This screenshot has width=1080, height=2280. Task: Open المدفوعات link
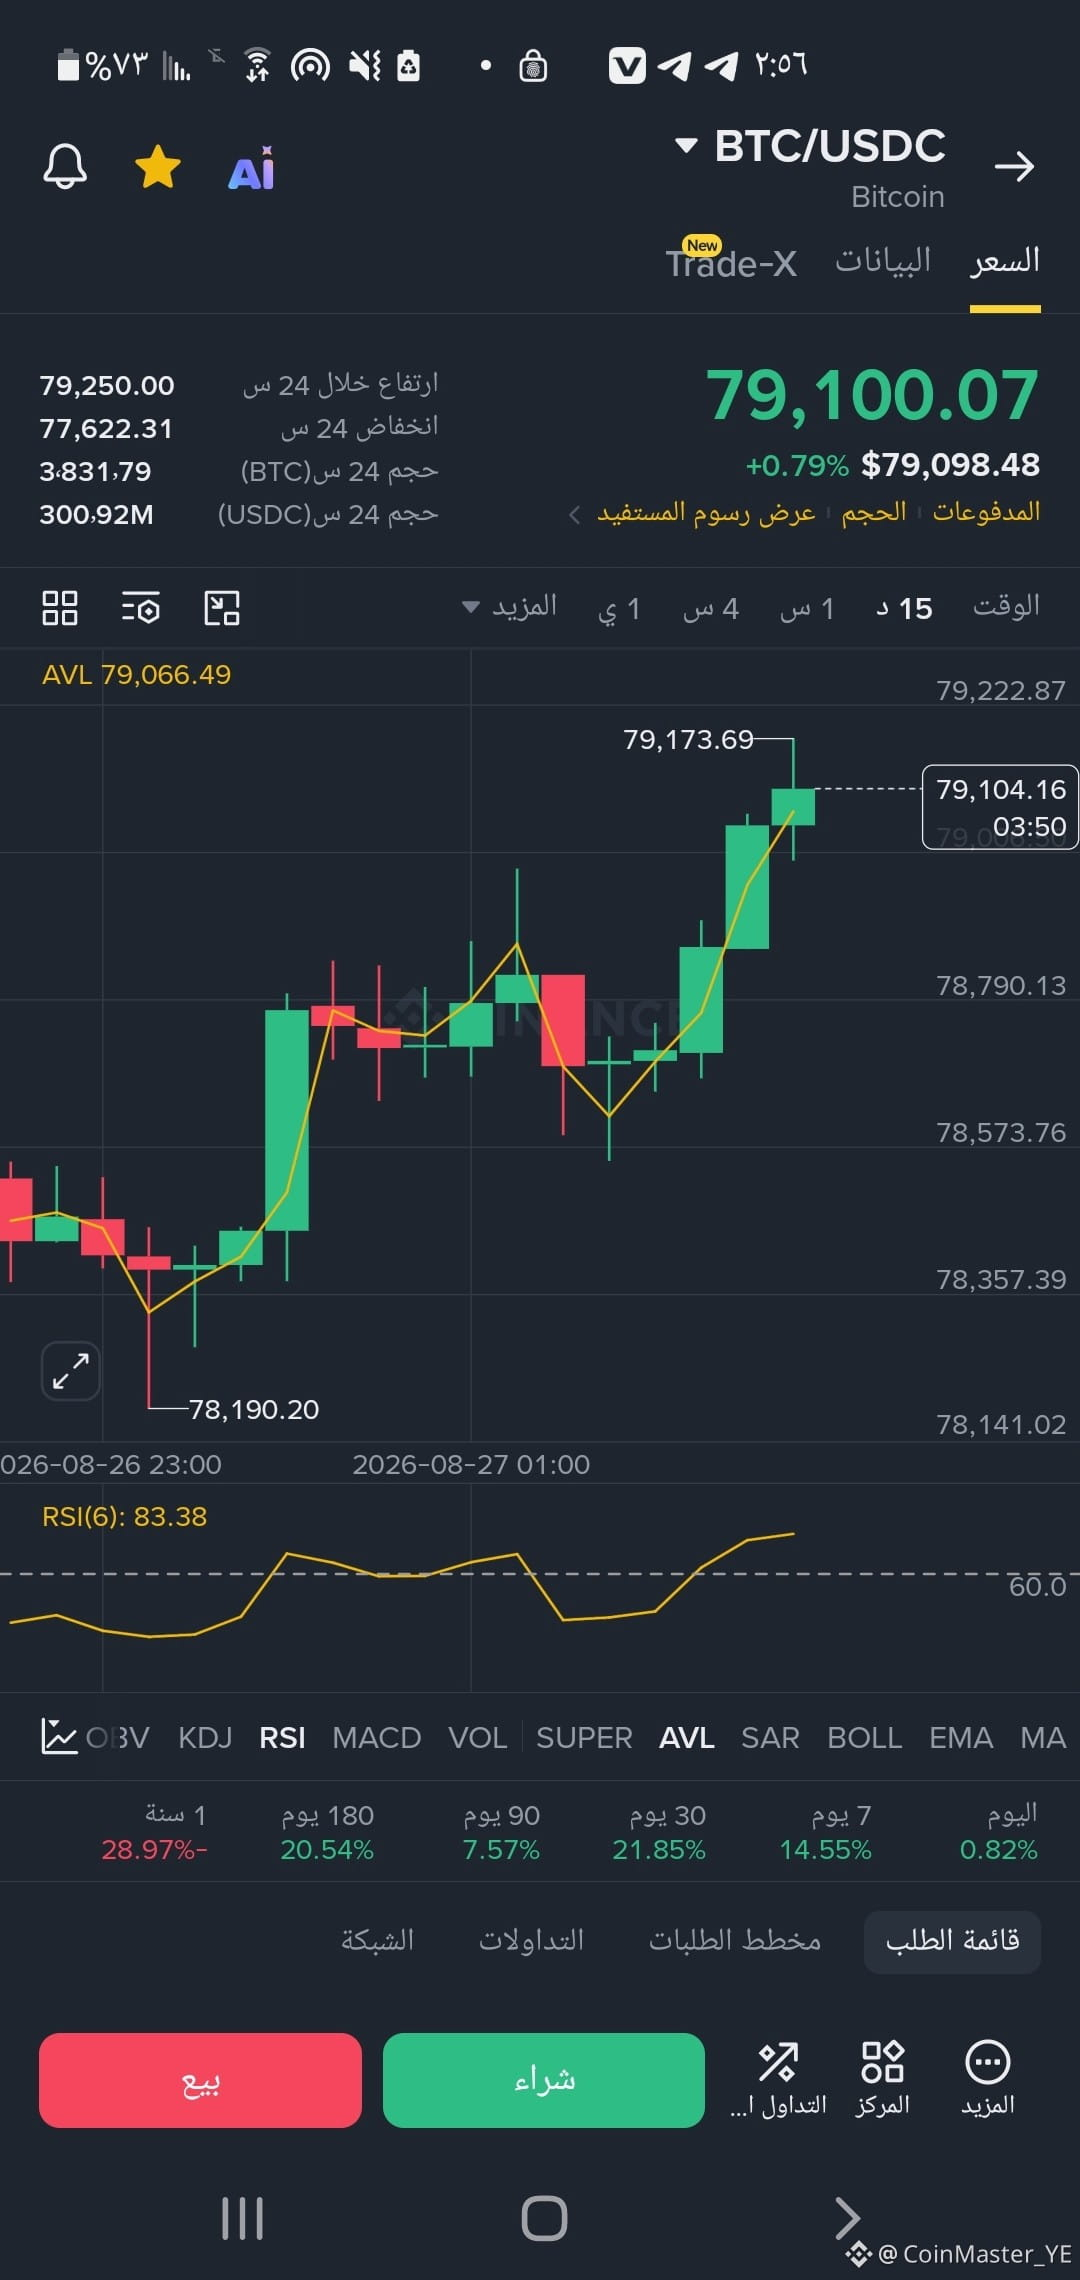987,512
